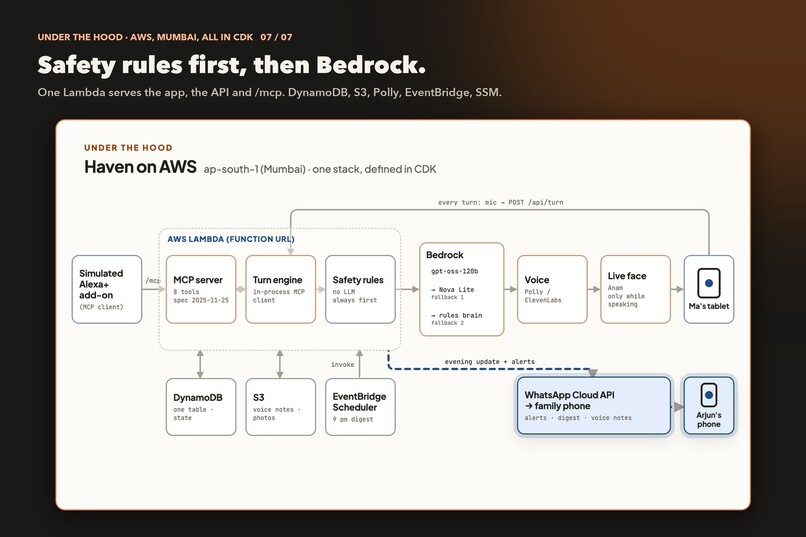Select the MCP server node
806x537 pixels.
201,289
